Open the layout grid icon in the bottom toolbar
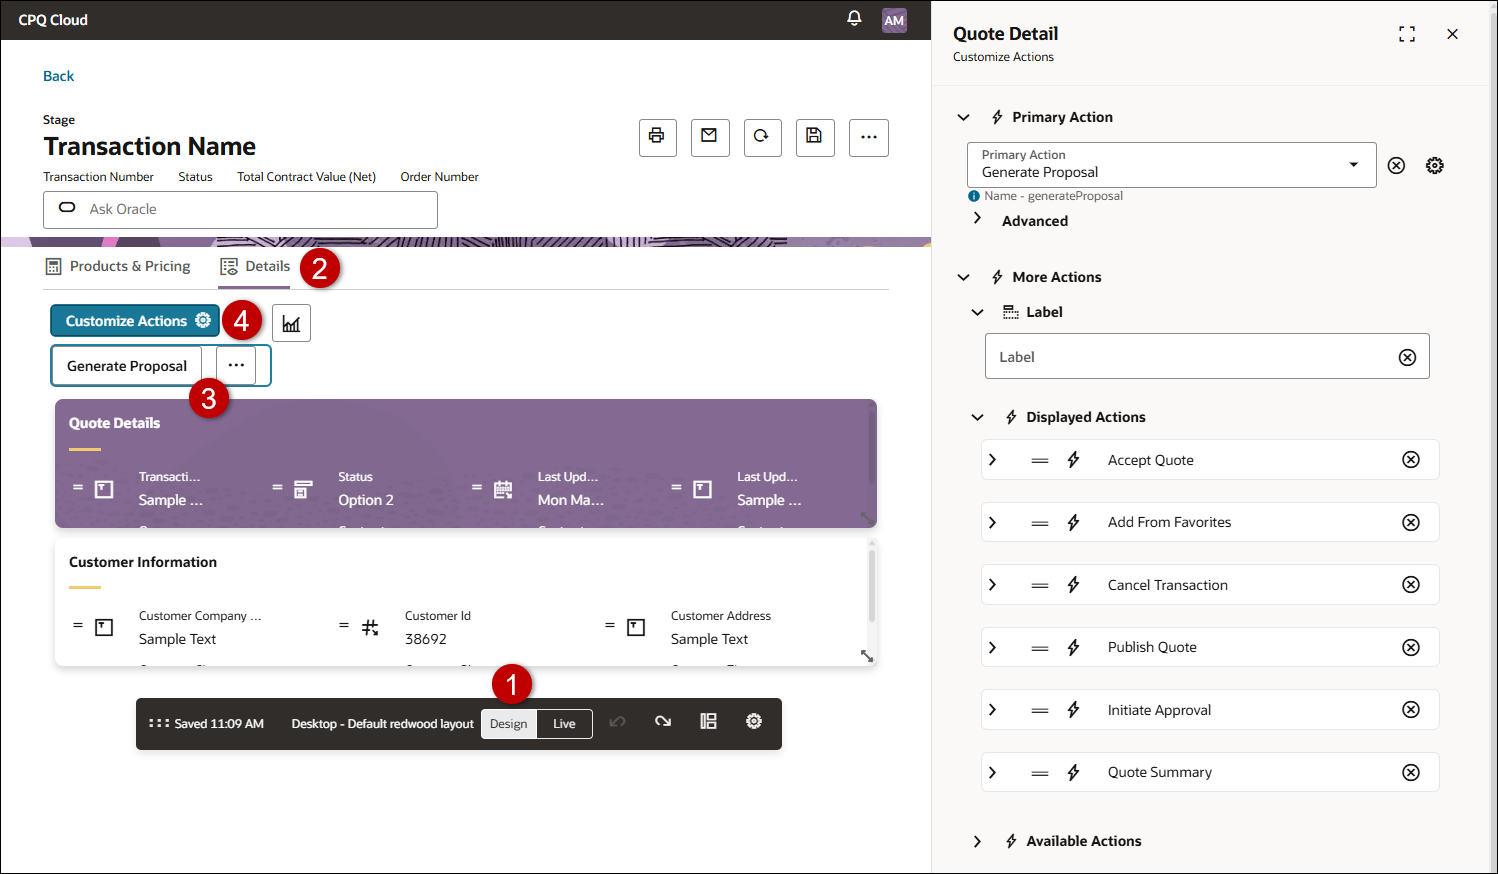The width and height of the screenshot is (1498, 874). pyautogui.click(x=708, y=722)
